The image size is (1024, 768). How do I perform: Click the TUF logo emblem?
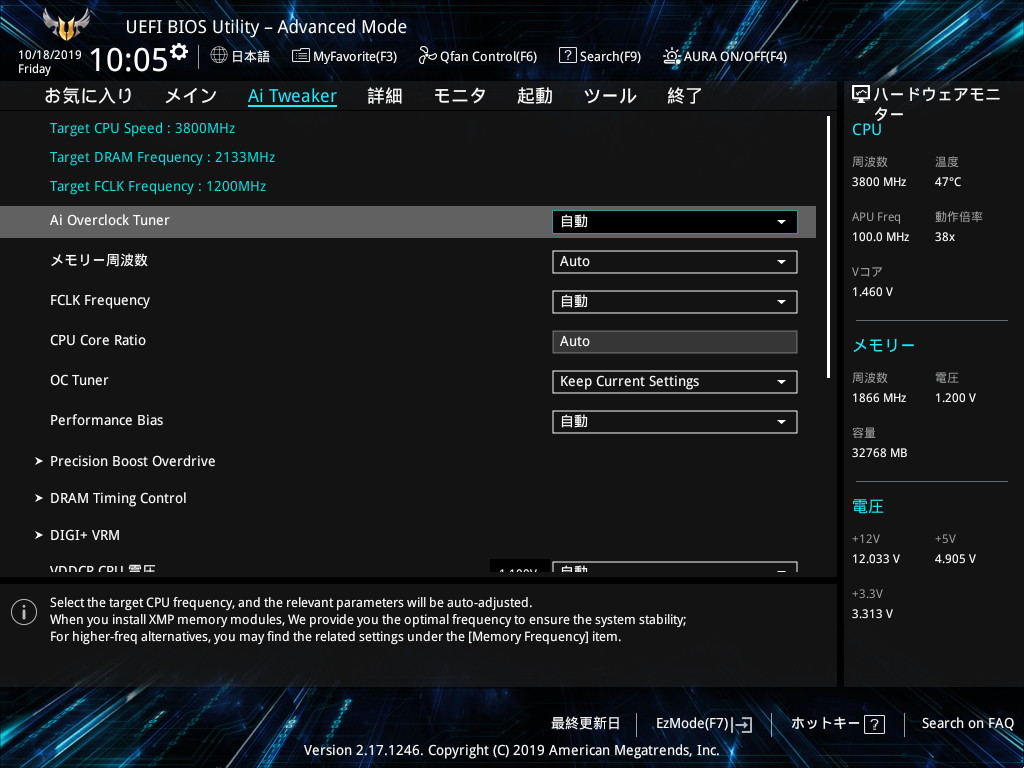click(66, 24)
